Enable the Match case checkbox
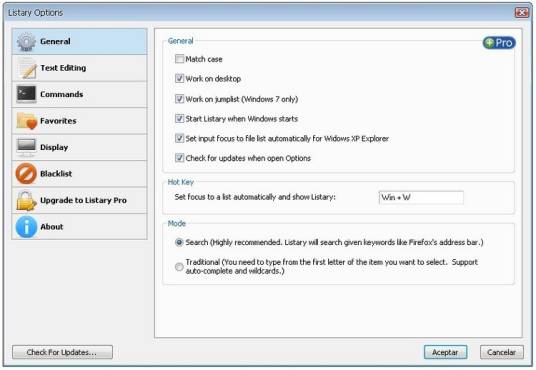 pos(179,59)
